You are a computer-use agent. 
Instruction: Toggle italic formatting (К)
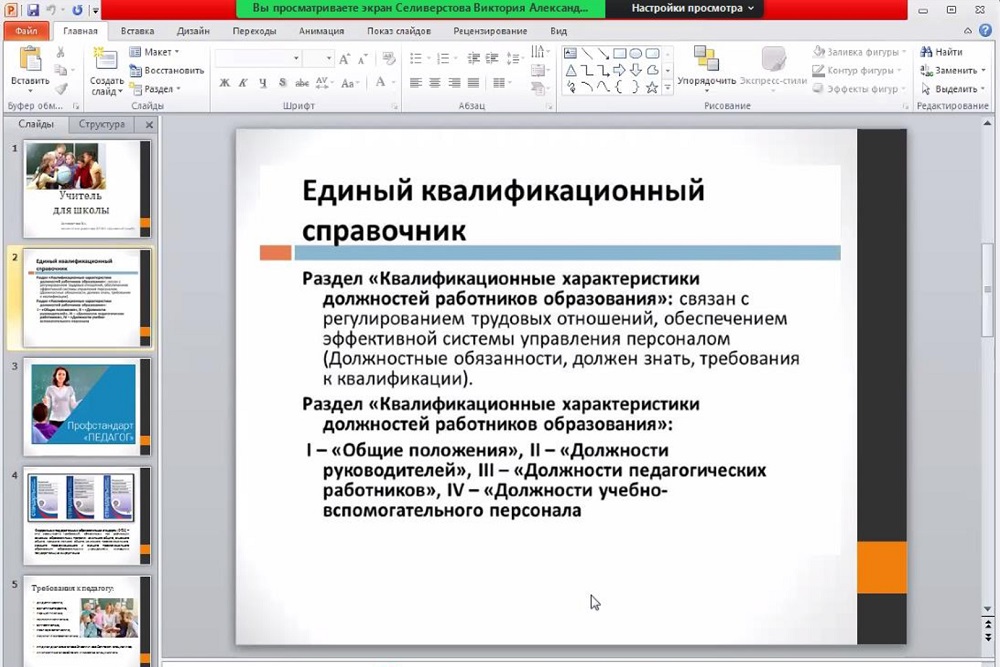(241, 84)
